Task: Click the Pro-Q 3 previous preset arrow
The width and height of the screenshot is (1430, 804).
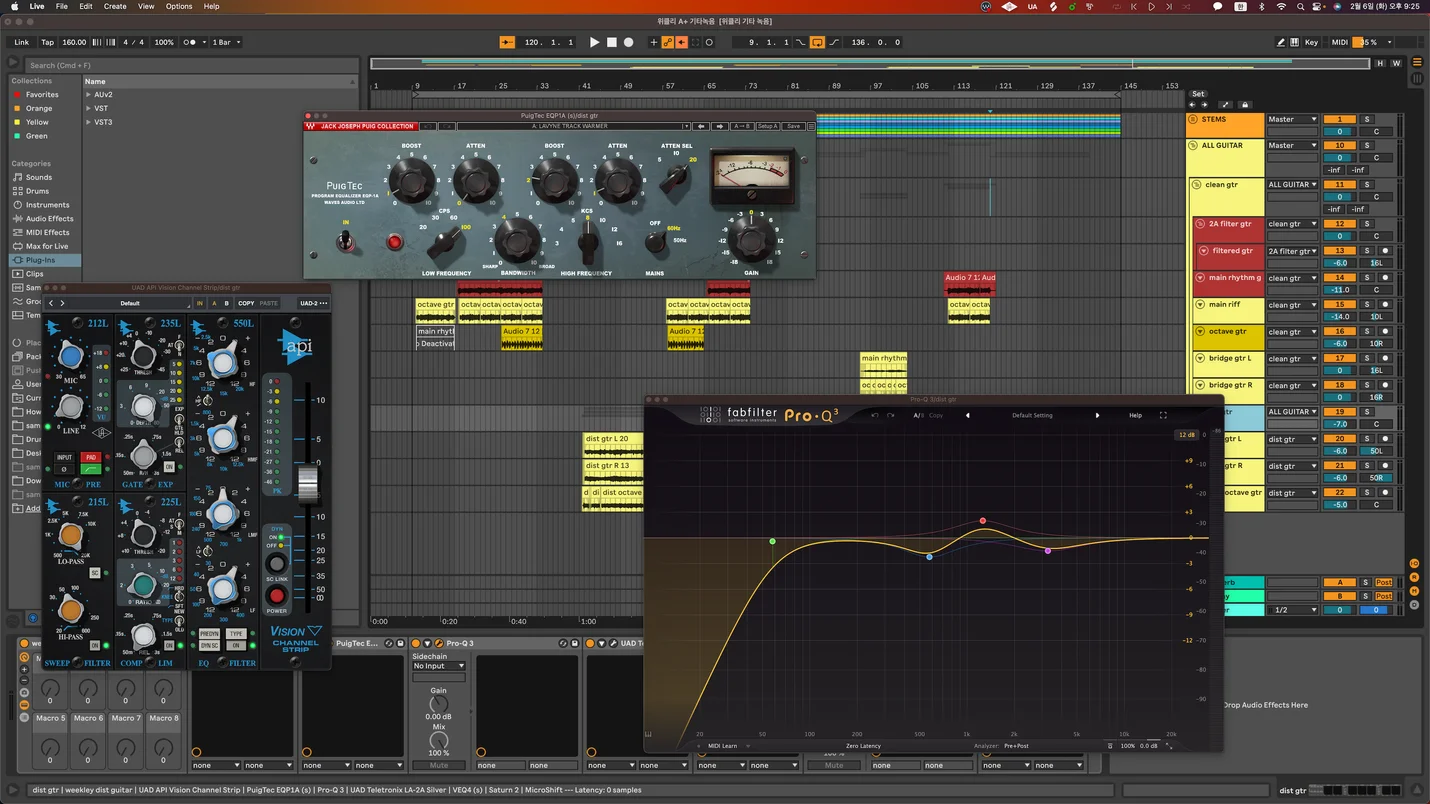Action: coord(967,415)
